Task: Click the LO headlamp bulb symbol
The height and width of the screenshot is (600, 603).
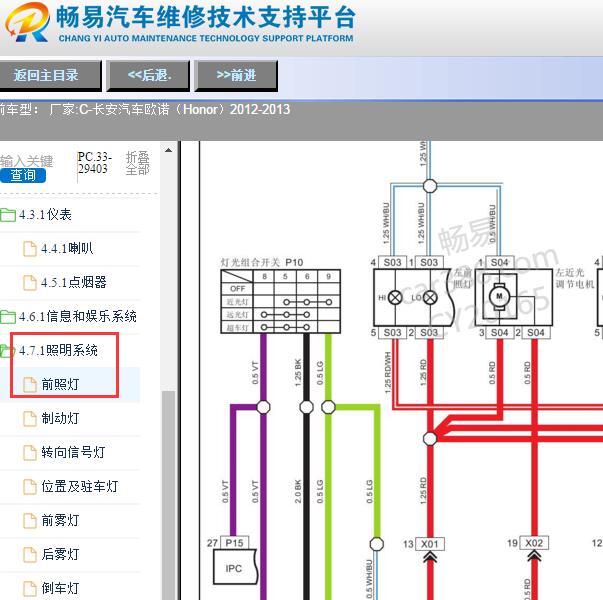Action: pos(430,297)
